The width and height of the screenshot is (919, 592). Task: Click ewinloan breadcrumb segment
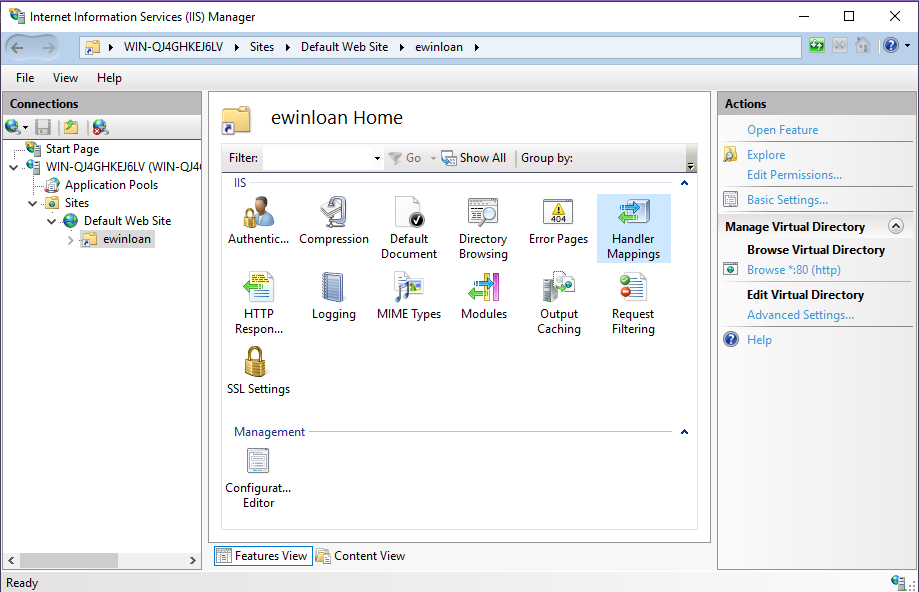(439, 47)
